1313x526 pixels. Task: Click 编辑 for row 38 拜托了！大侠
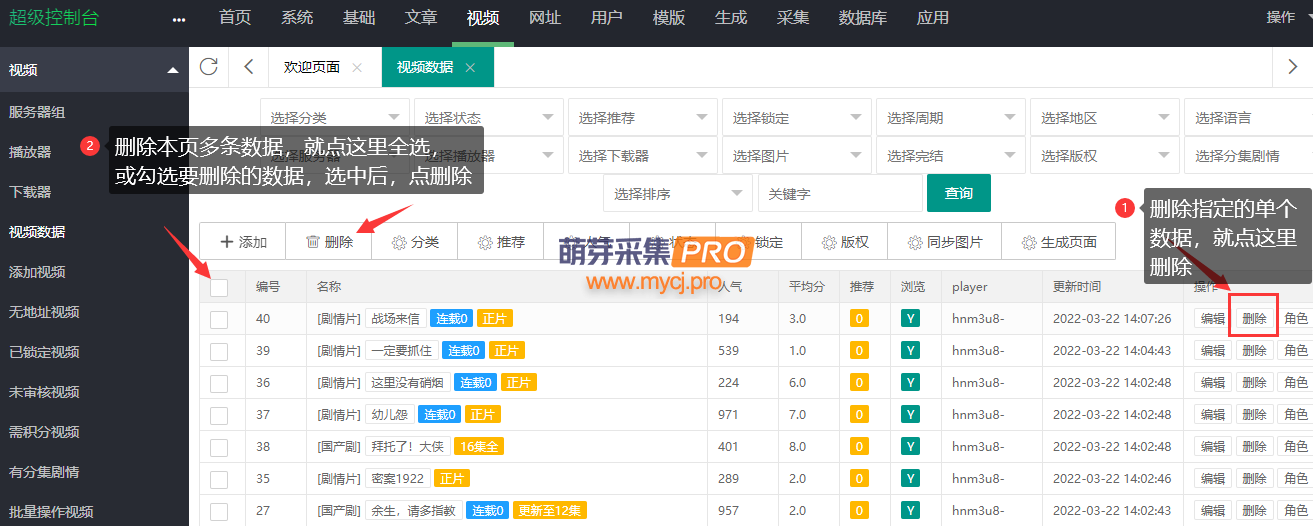pyautogui.click(x=1213, y=447)
